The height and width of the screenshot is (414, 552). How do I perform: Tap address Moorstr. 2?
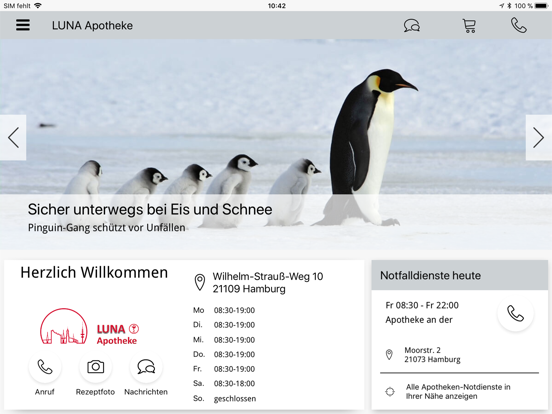point(422,350)
